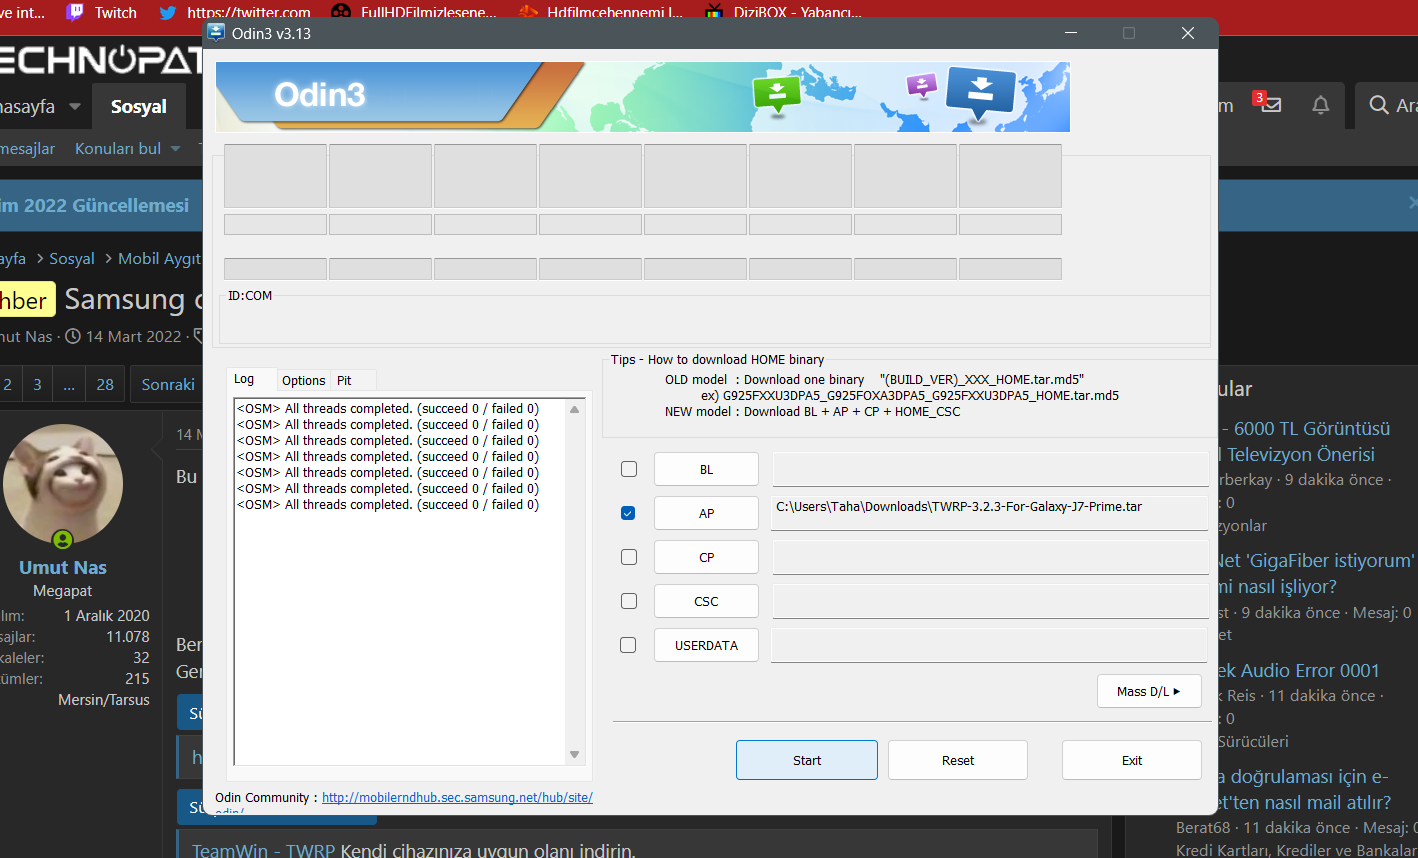This screenshot has width=1418, height=858.
Task: Go to page 2 of the thread
Action: (x=8, y=384)
